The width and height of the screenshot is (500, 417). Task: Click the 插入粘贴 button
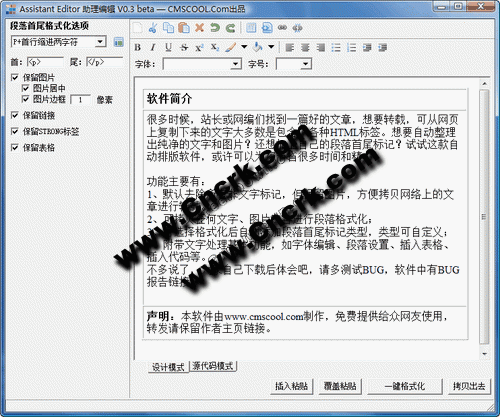coord(292,386)
